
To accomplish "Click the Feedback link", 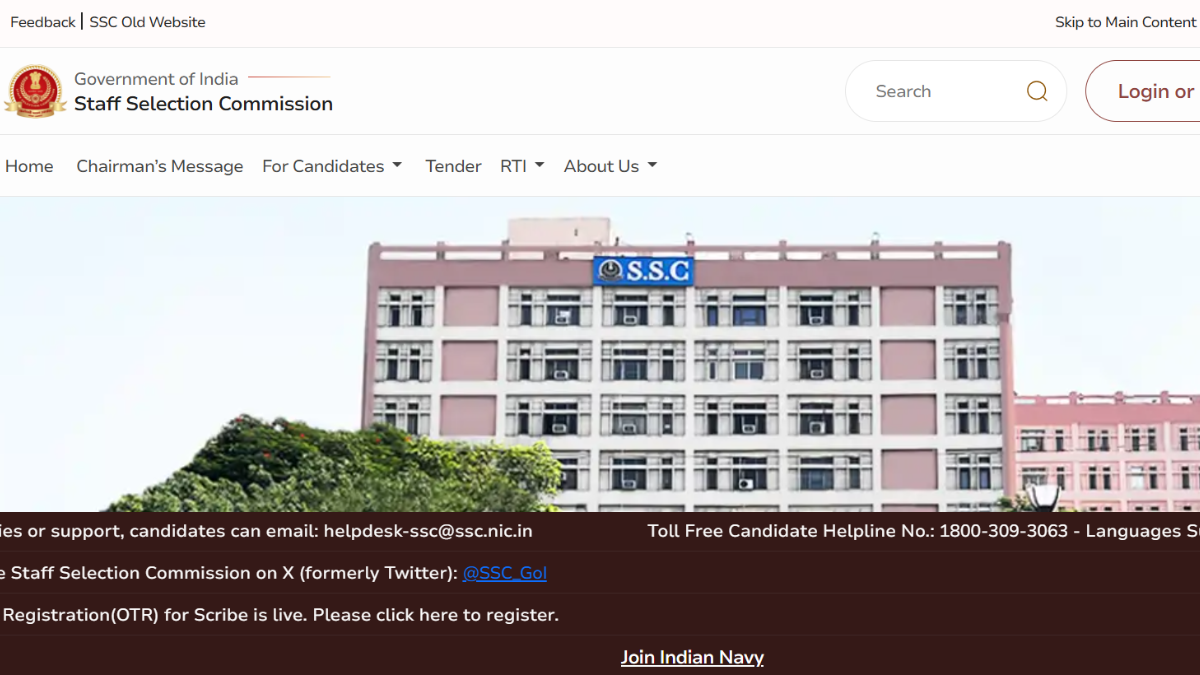I will pos(43,22).
